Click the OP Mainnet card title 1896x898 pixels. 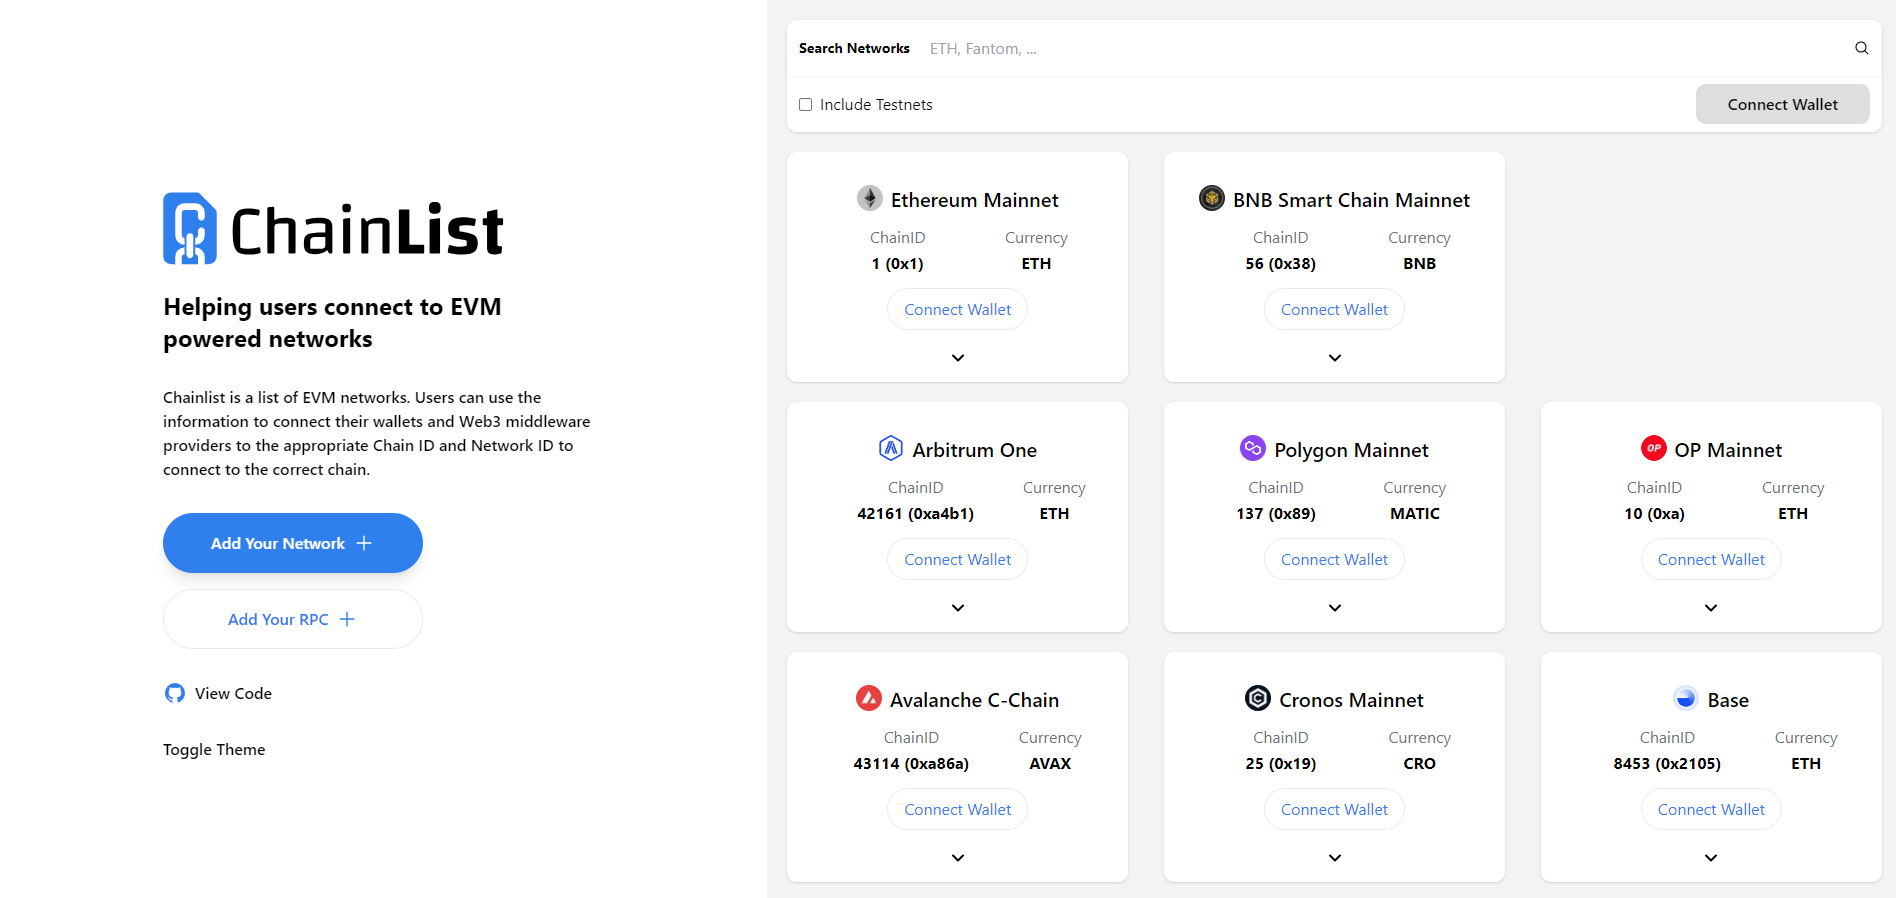click(x=1728, y=450)
